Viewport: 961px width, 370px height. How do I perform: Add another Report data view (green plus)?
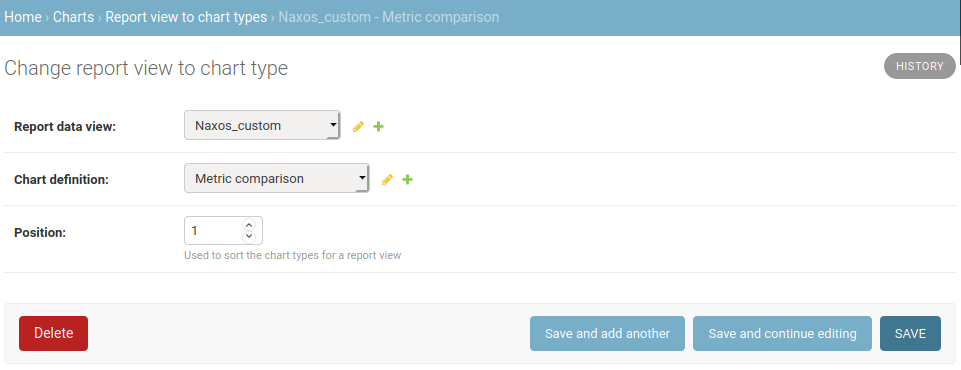pyautogui.click(x=379, y=126)
